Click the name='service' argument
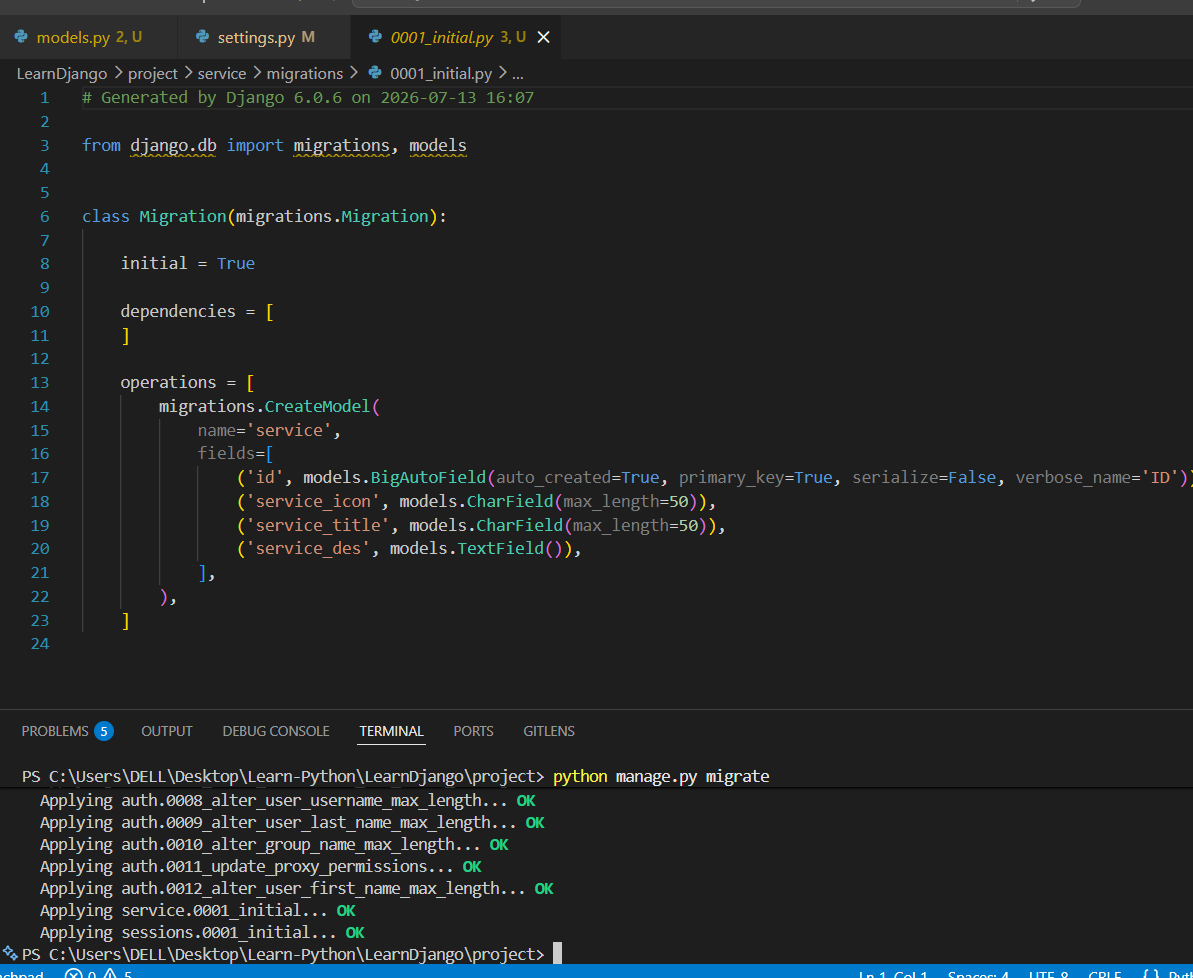The width and height of the screenshot is (1193, 978). (x=265, y=430)
